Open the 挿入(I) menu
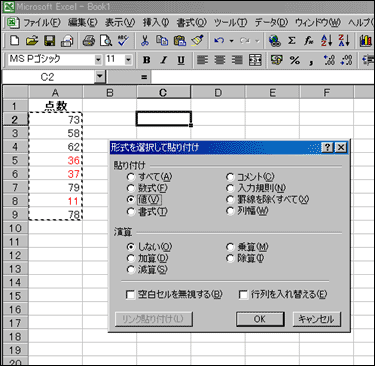375x366 pixels. tap(156, 23)
